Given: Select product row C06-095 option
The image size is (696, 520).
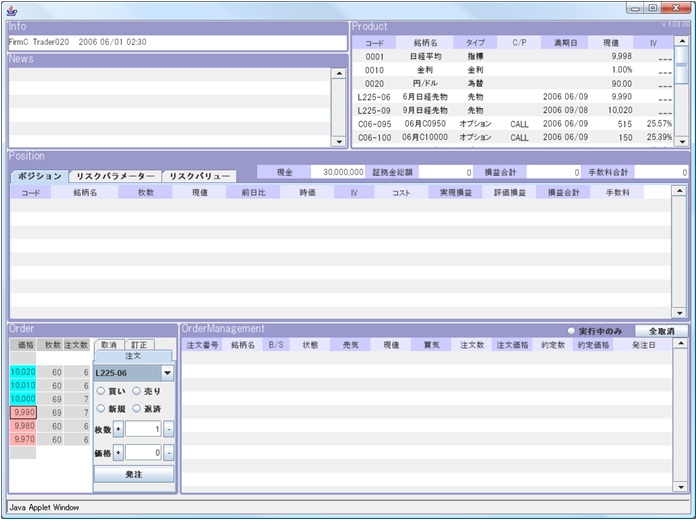Looking at the screenshot, I should tap(513, 124).
